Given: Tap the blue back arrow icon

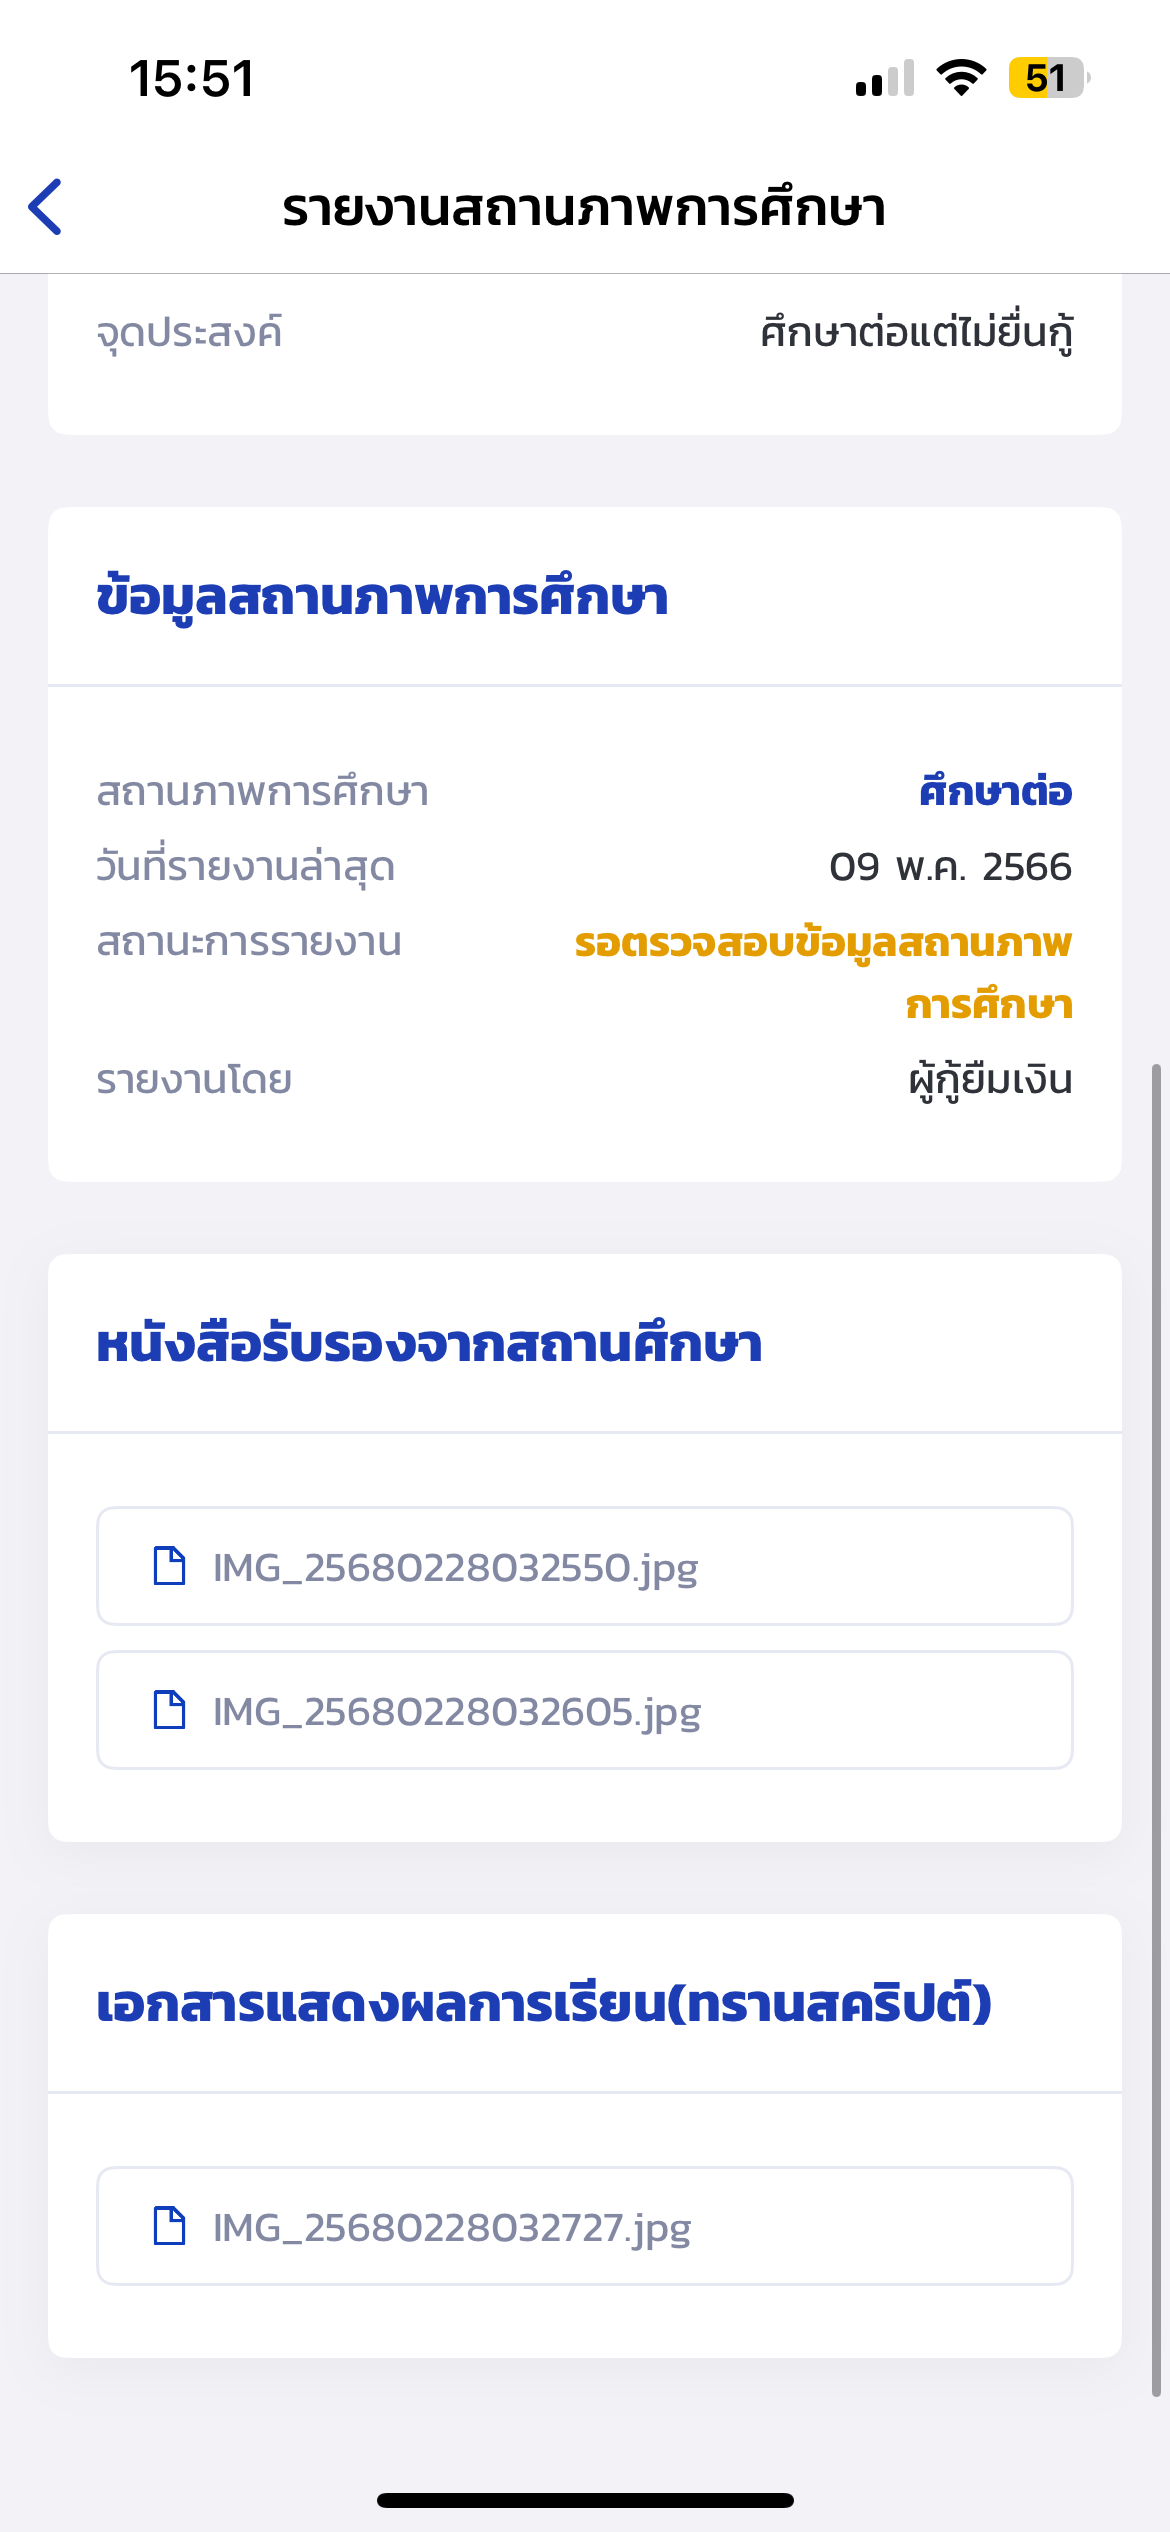Looking at the screenshot, I should (45, 207).
